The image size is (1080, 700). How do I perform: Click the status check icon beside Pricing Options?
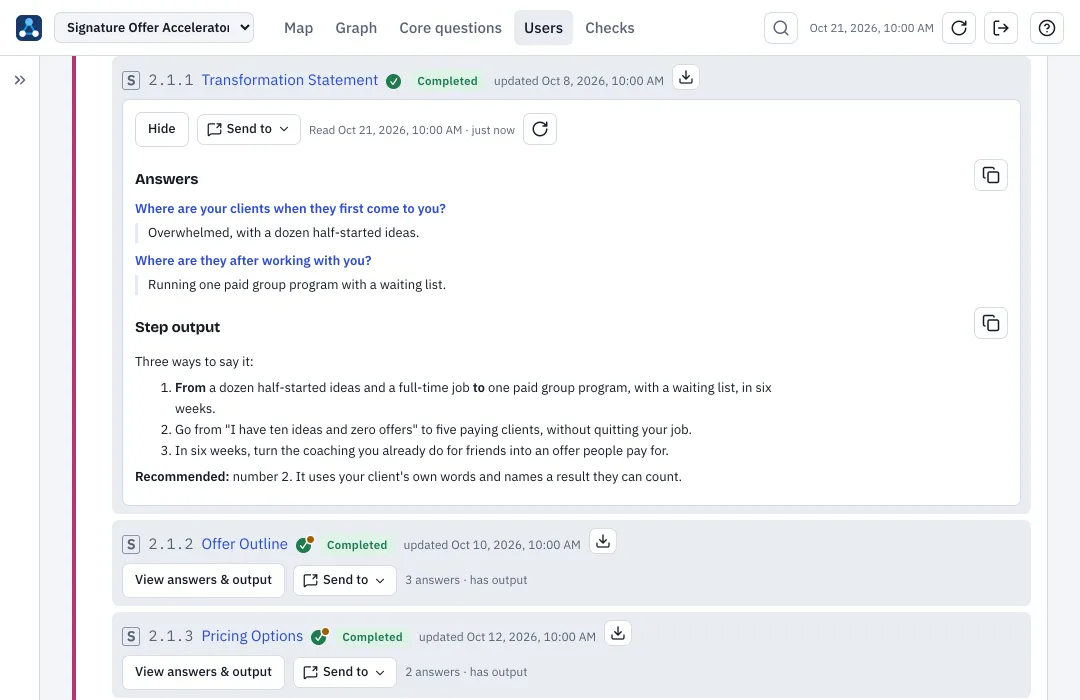click(x=320, y=636)
